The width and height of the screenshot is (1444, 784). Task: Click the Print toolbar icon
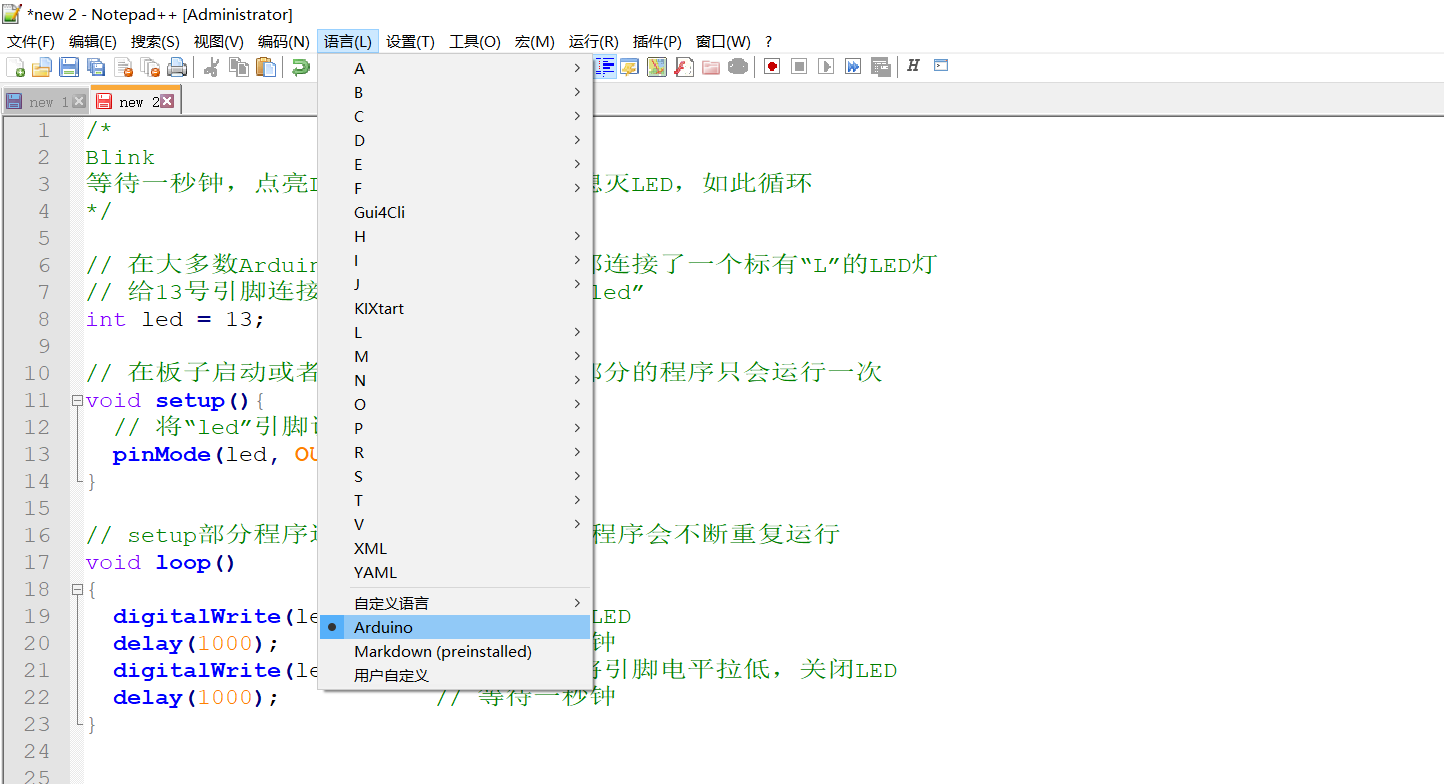(x=177, y=67)
